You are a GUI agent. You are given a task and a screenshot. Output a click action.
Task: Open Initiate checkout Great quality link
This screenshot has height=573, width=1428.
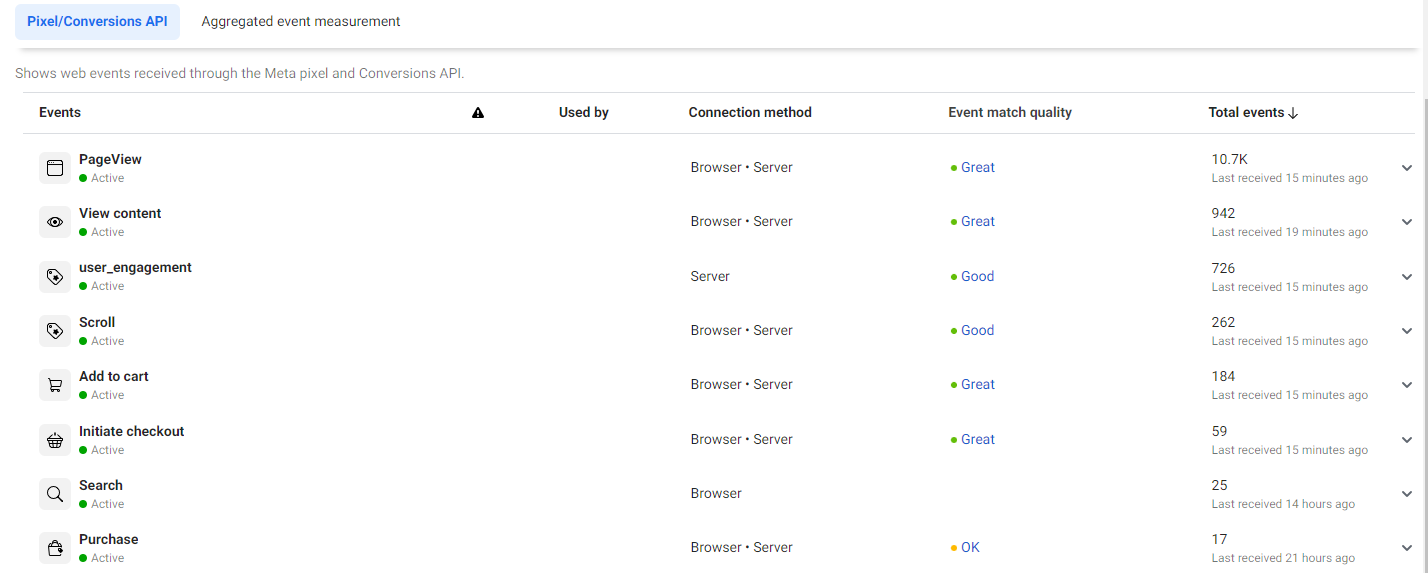[978, 439]
